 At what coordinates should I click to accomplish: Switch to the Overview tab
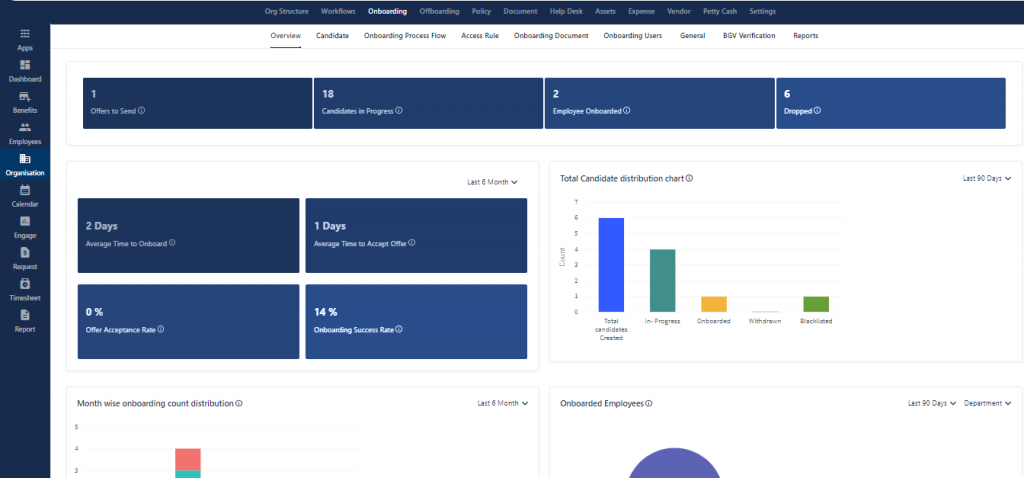point(285,36)
